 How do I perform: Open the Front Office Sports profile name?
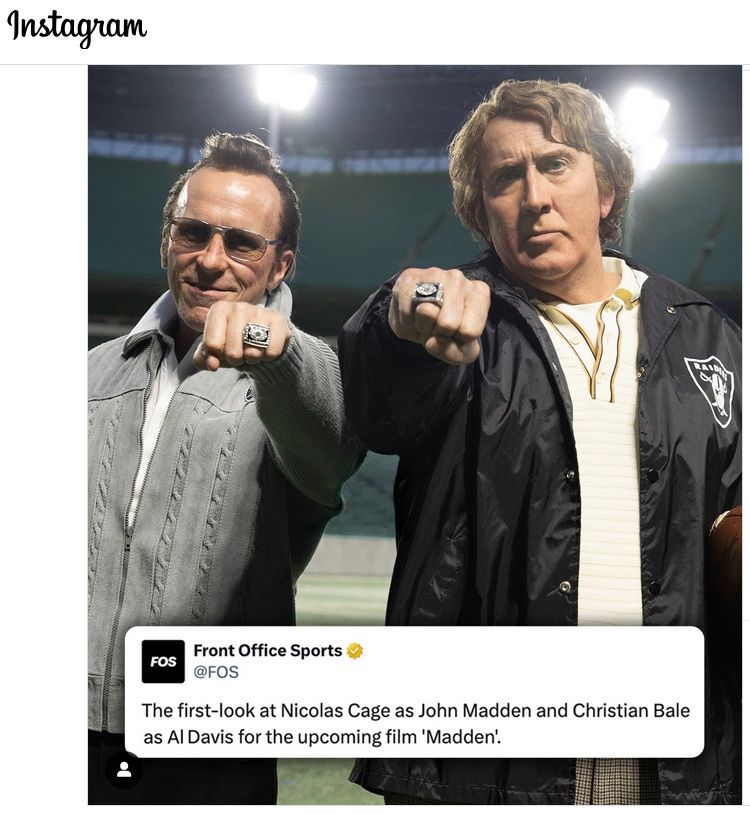(x=268, y=651)
